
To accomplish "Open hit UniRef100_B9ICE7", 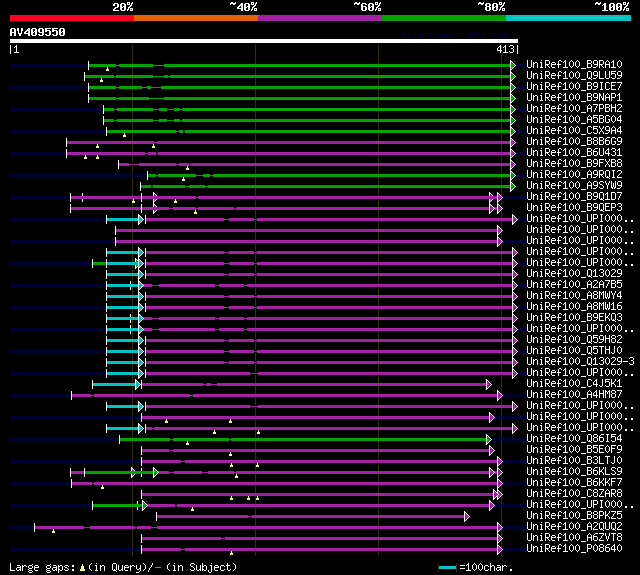I will (574, 87).
